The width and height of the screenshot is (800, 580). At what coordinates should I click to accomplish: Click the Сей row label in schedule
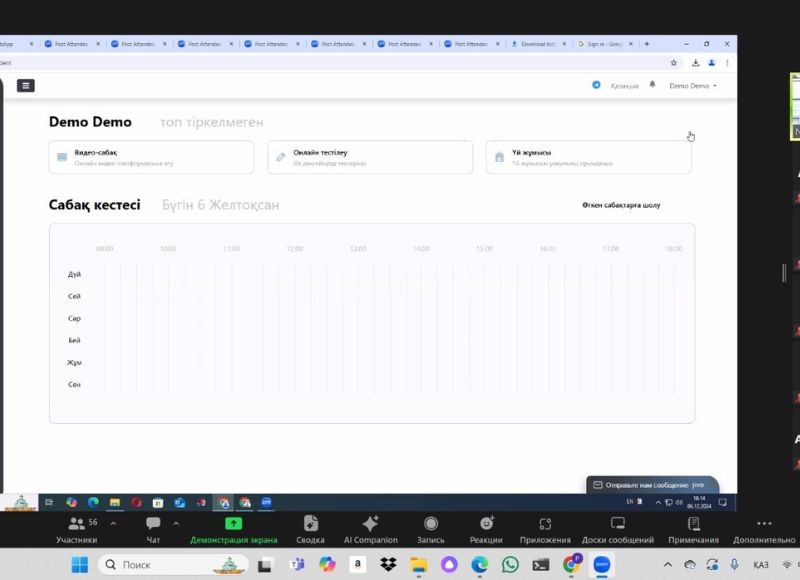coord(74,296)
